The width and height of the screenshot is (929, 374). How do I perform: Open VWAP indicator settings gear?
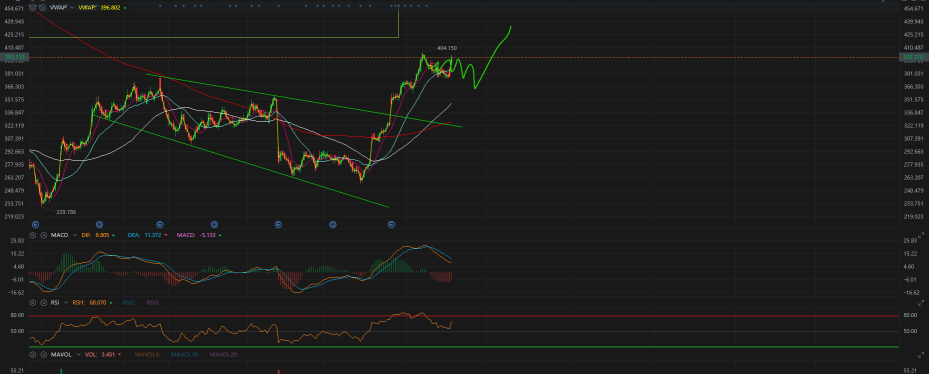pyautogui.click(x=33, y=7)
